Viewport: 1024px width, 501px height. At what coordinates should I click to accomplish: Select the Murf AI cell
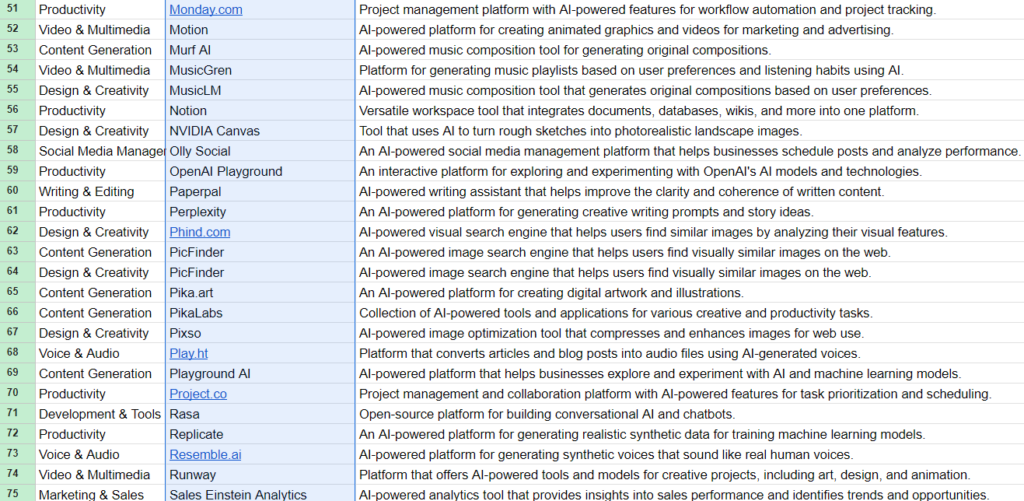click(261, 50)
